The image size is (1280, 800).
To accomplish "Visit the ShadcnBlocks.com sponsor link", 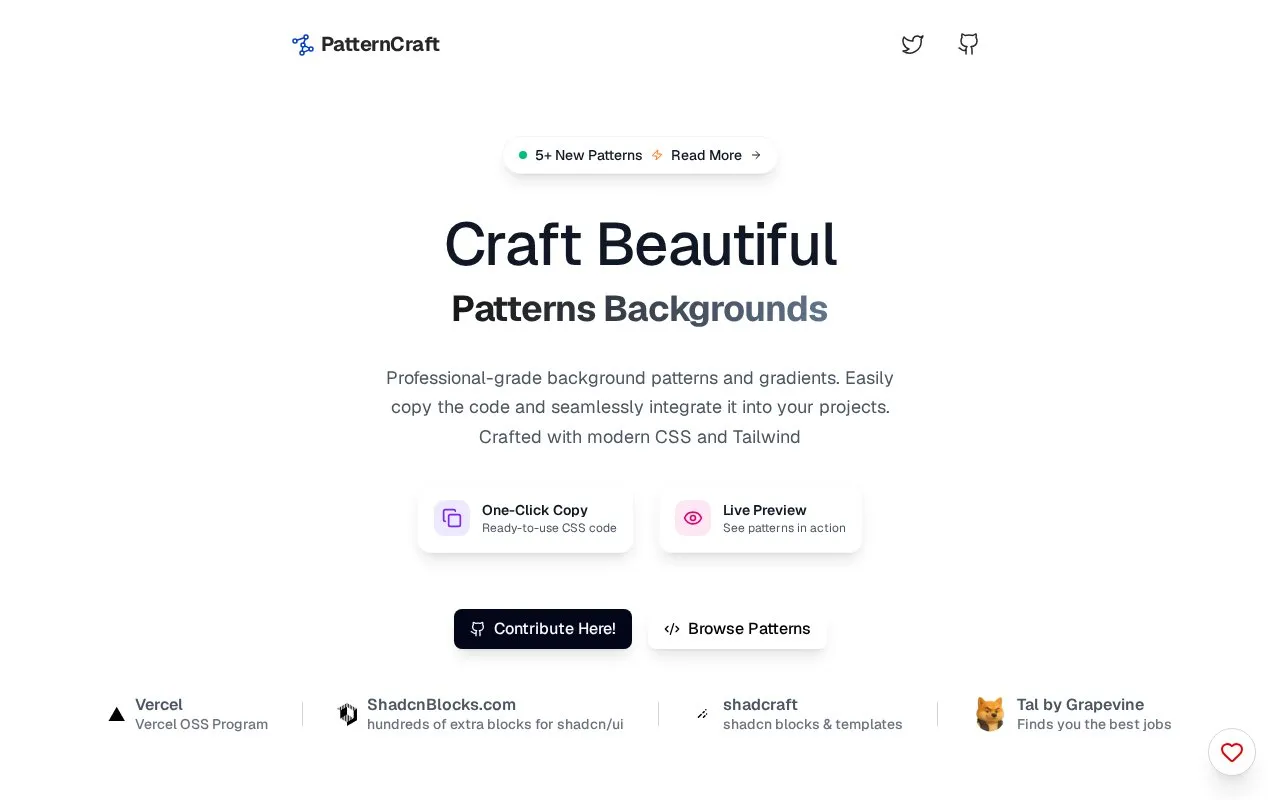I will point(481,714).
